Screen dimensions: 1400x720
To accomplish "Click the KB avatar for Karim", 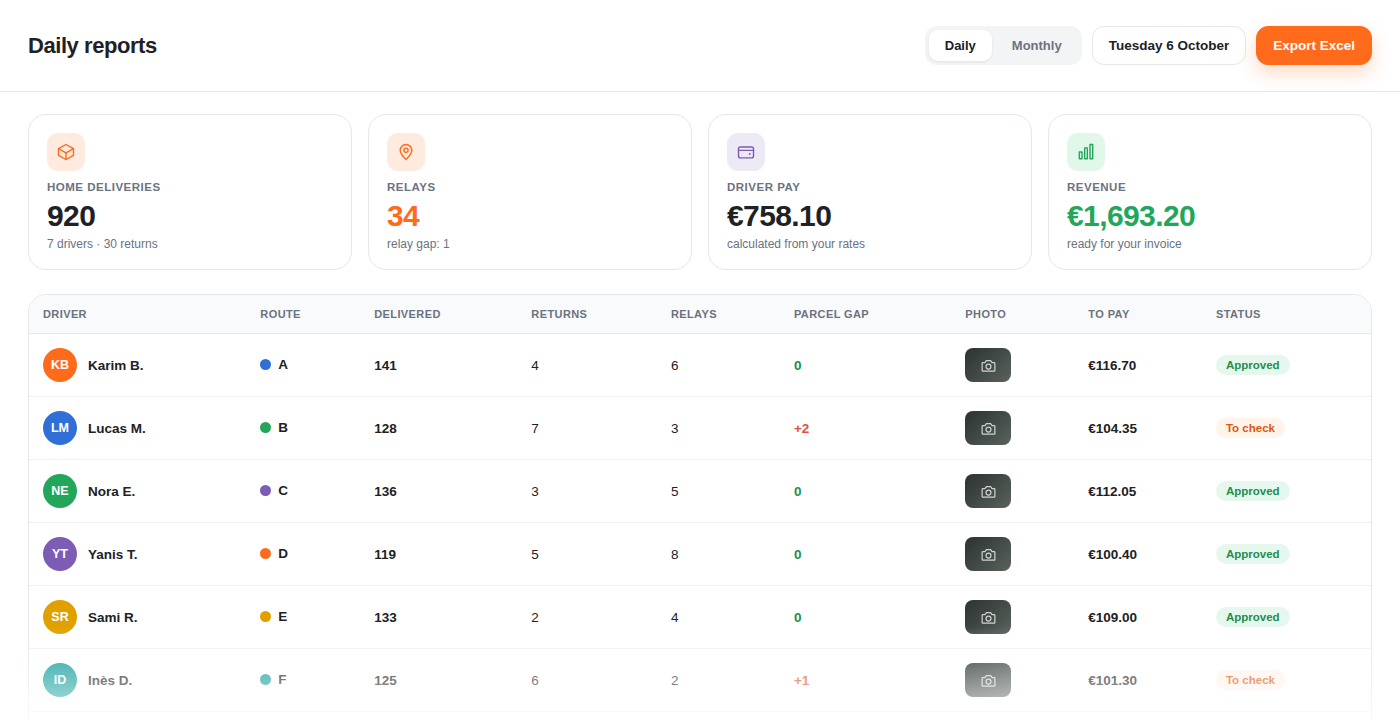I will [60, 365].
